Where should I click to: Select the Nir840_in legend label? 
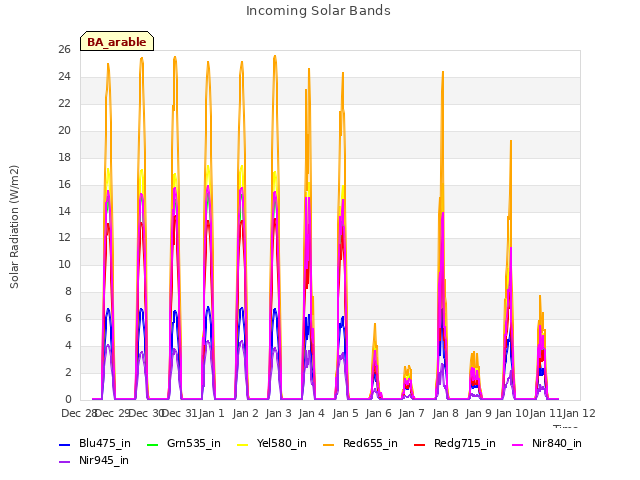click(557, 444)
